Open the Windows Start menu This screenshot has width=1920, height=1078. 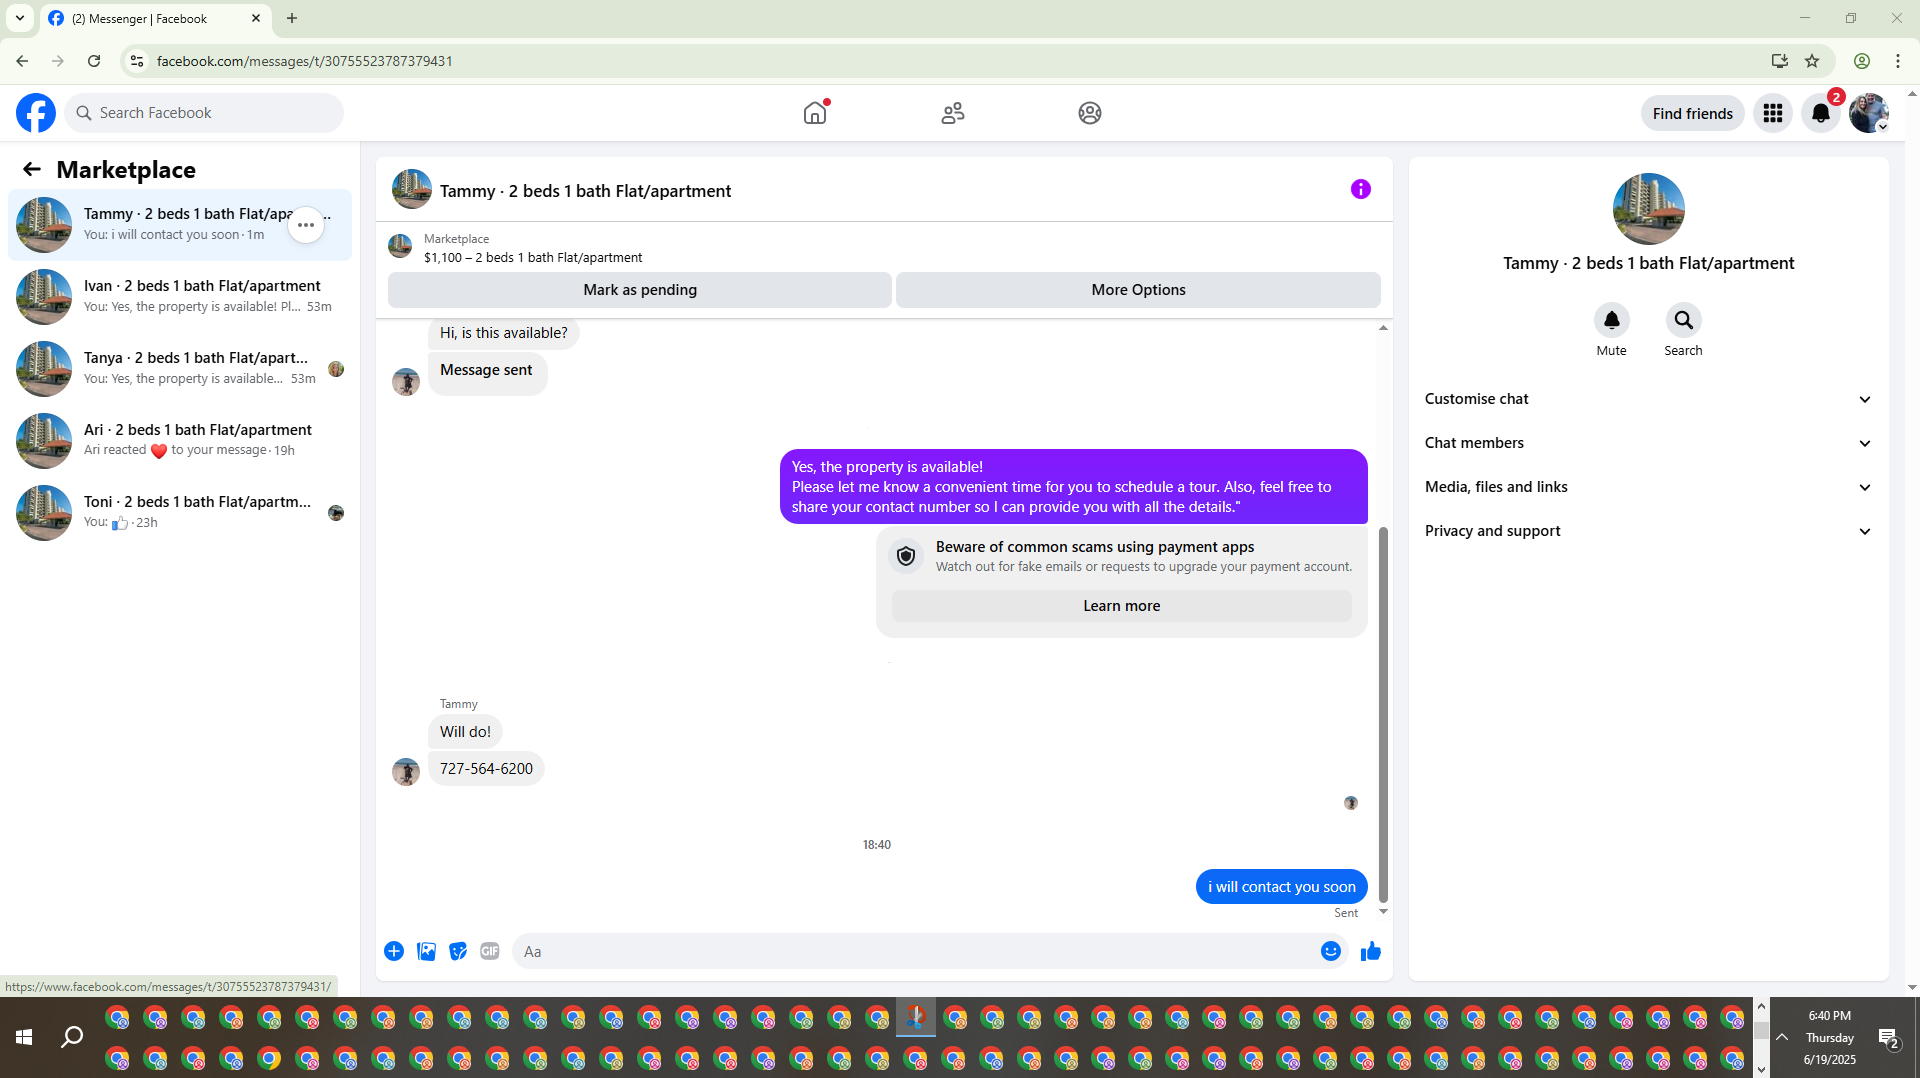(x=24, y=1037)
